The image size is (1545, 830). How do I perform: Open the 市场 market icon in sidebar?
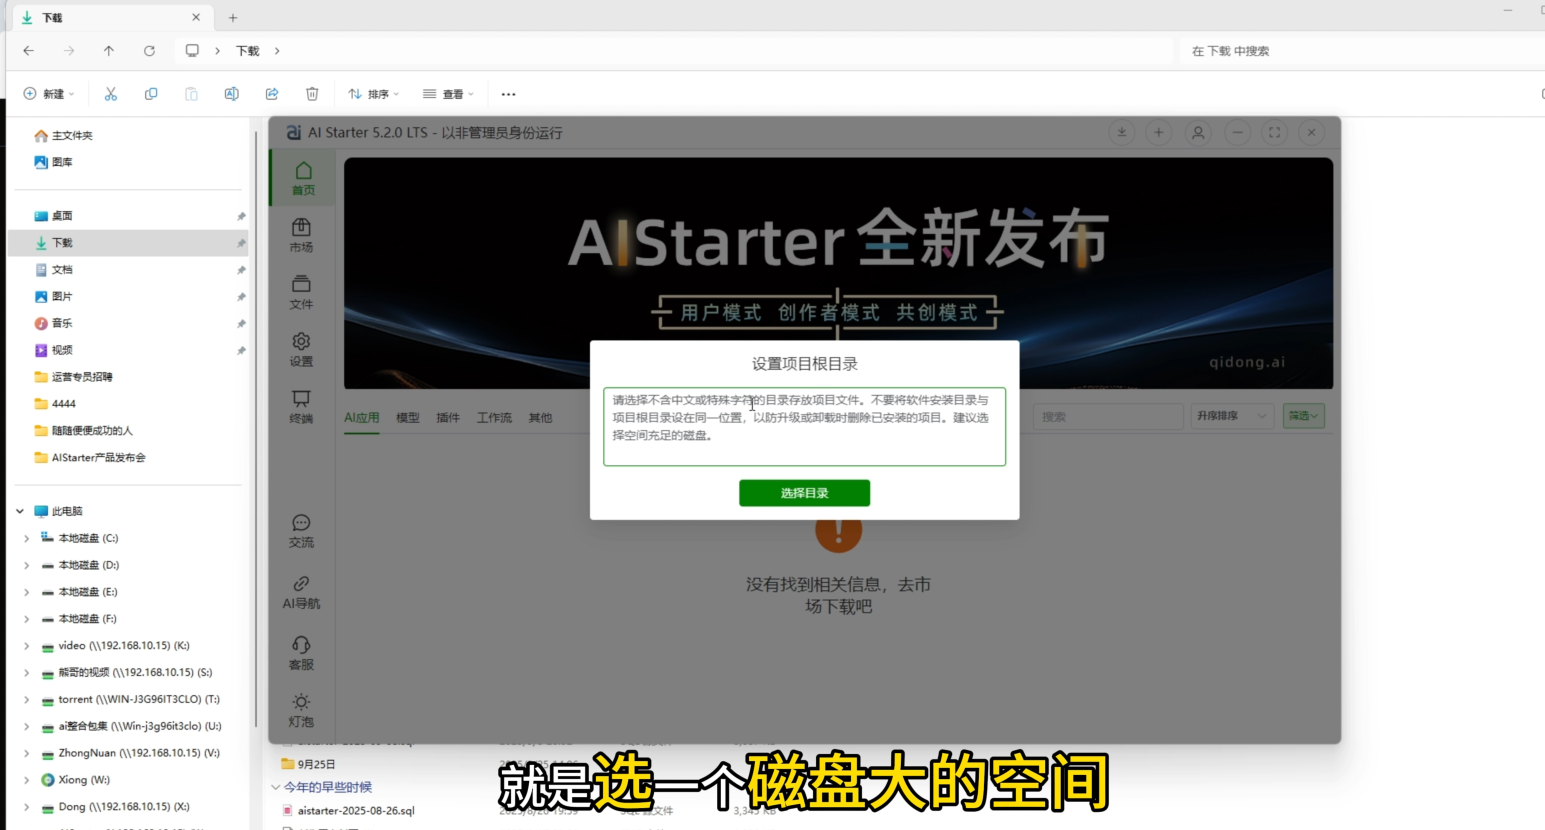pyautogui.click(x=301, y=235)
